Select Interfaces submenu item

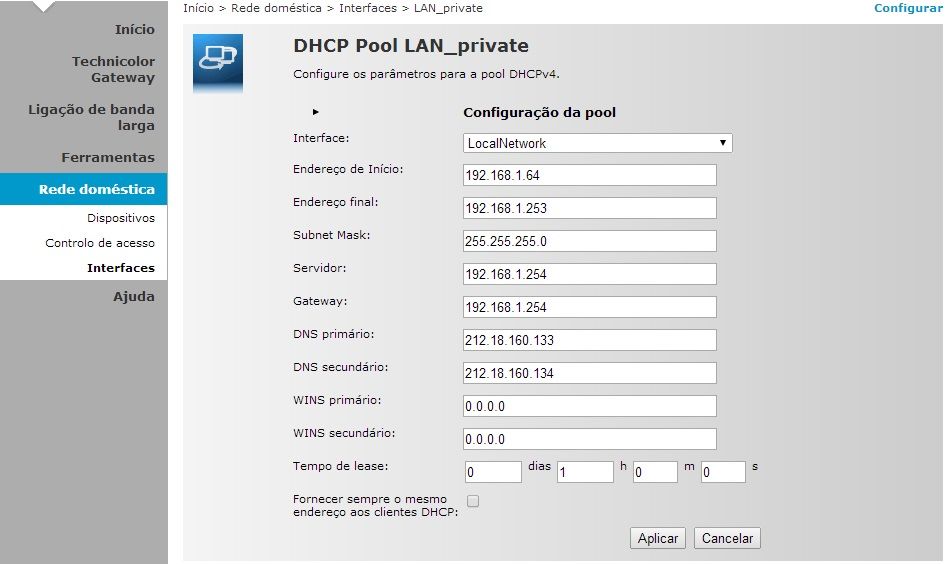[x=121, y=268]
